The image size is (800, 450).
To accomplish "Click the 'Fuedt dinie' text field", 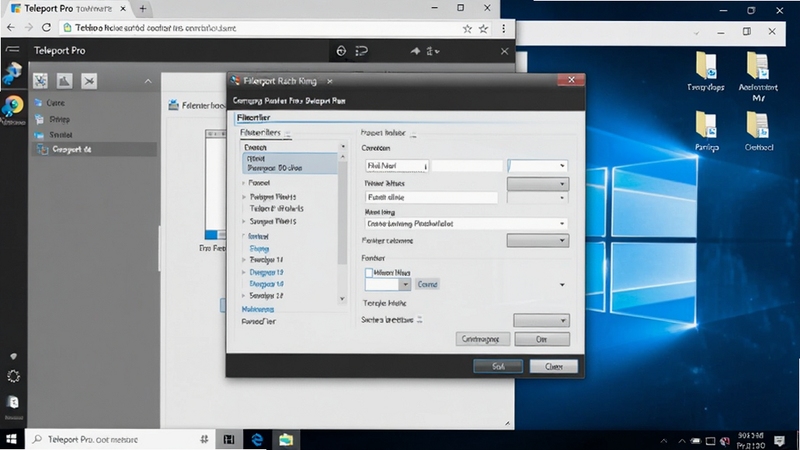I will (x=431, y=197).
